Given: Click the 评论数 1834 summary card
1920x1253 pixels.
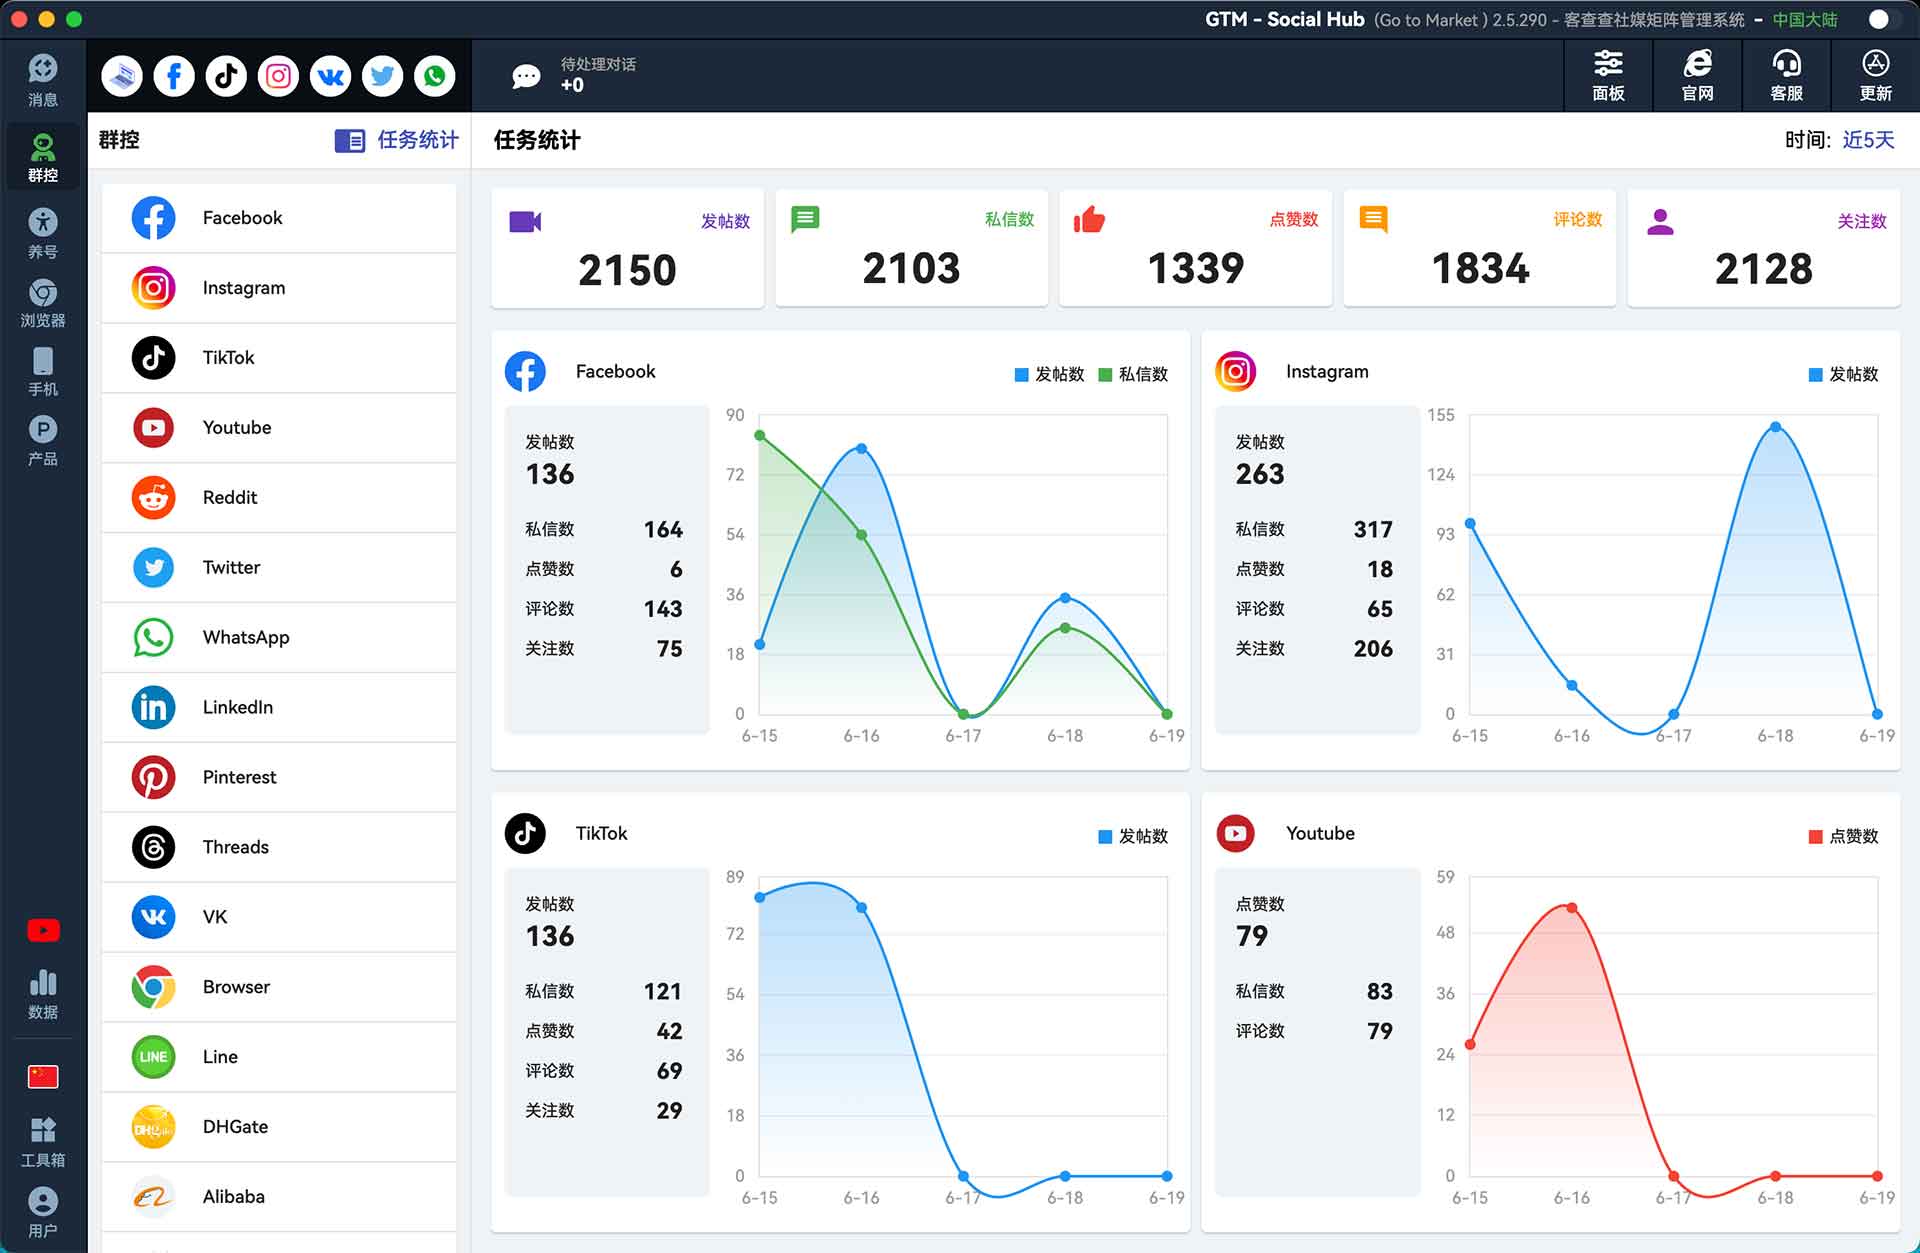Looking at the screenshot, I should [x=1479, y=248].
